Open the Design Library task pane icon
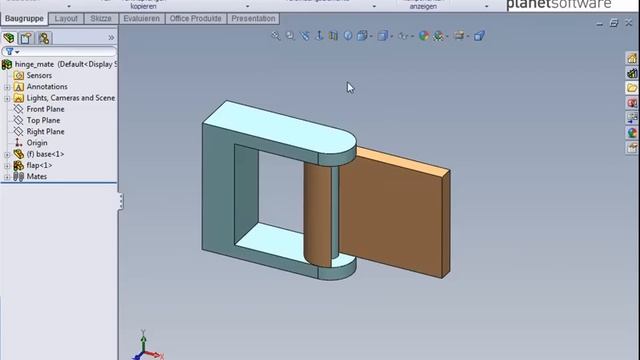This screenshot has width=640, height=360. [632, 73]
